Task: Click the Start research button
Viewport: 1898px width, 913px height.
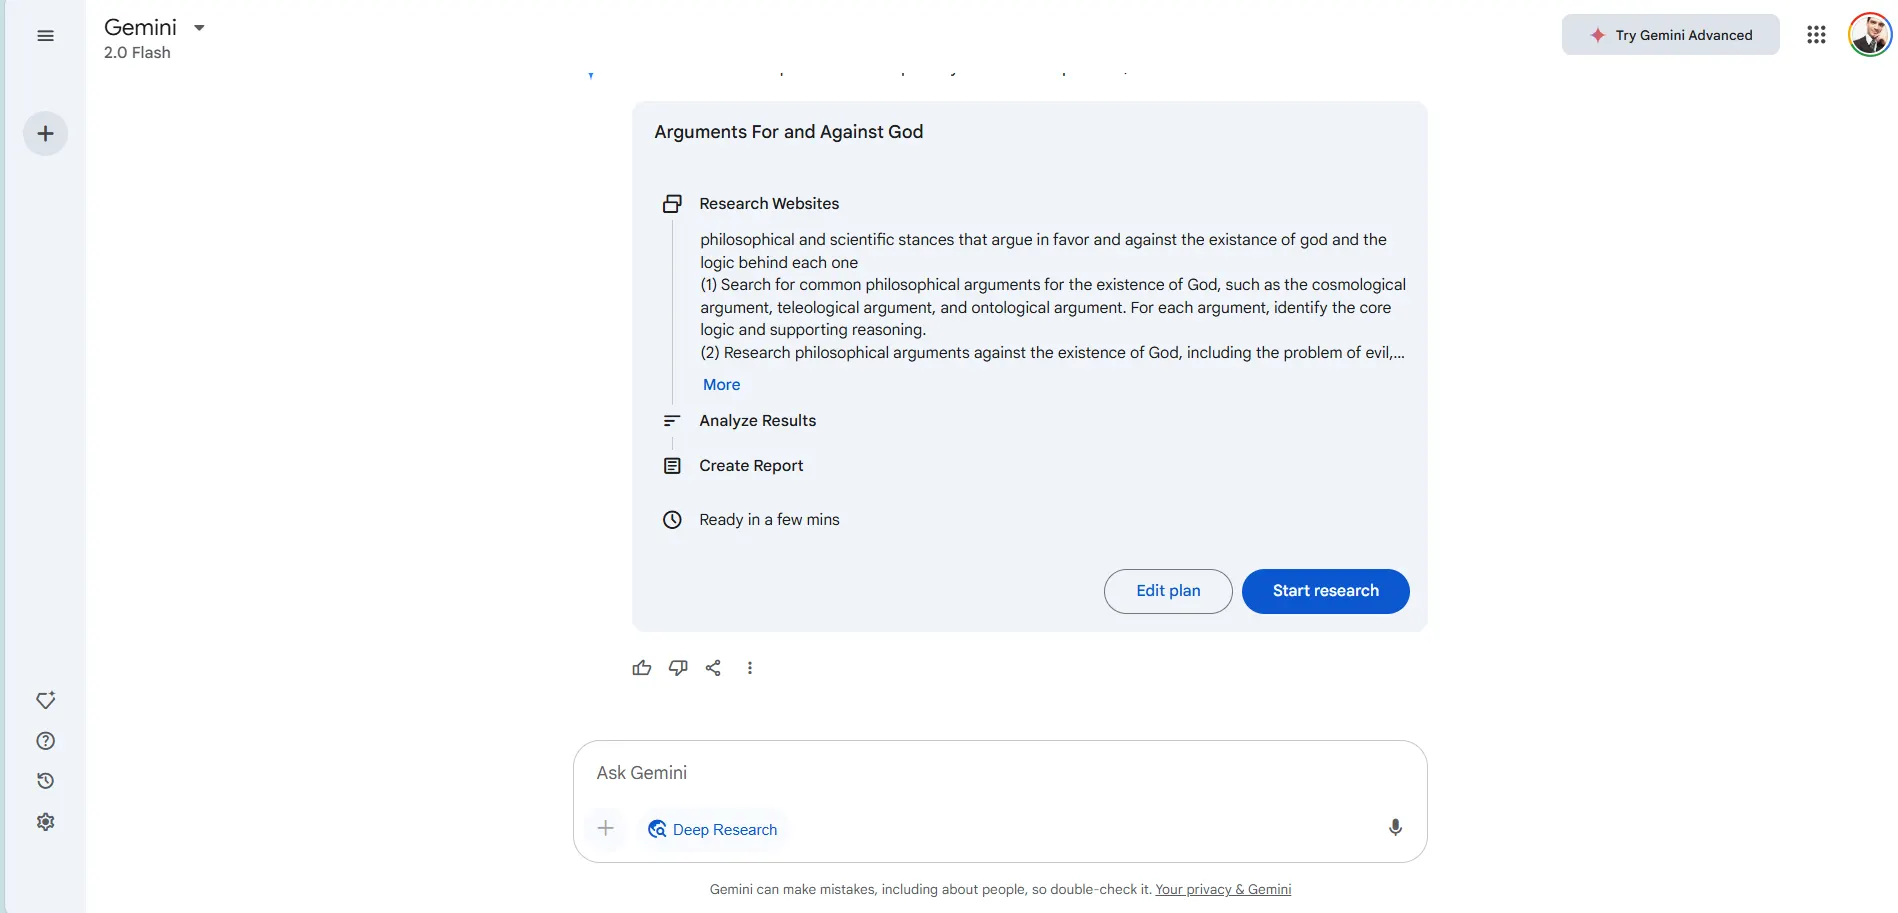Action: 1325,591
